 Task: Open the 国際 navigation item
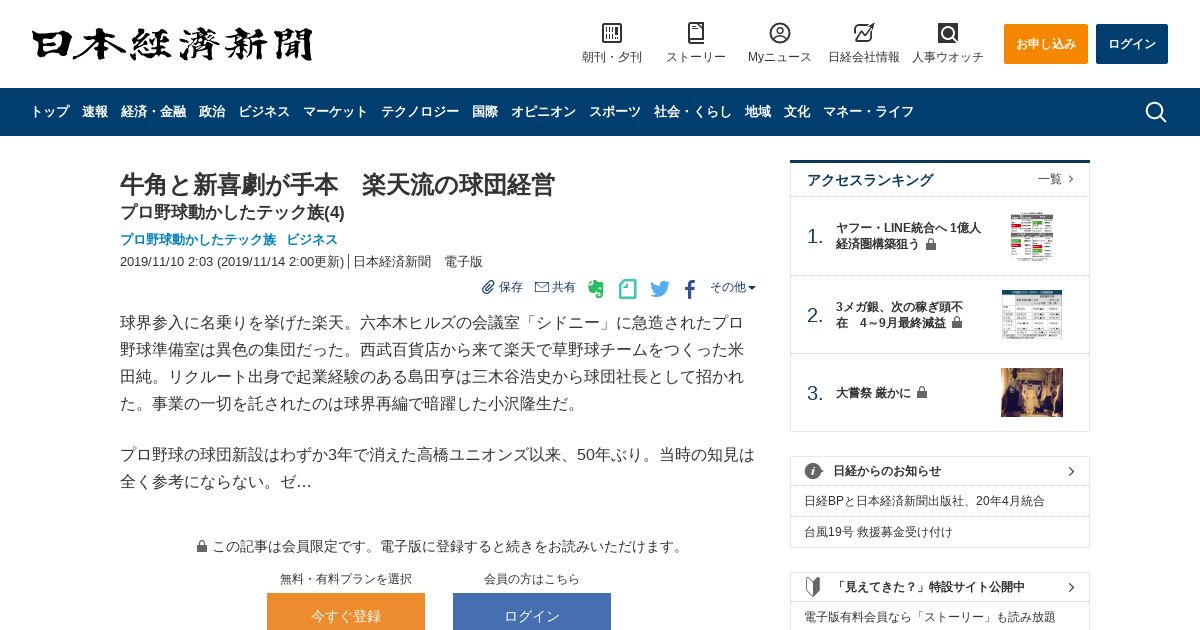(x=485, y=112)
